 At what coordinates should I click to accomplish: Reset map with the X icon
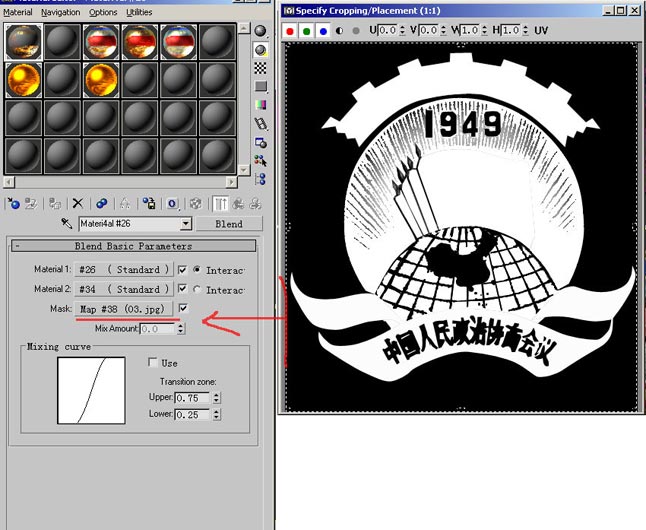click(x=77, y=203)
